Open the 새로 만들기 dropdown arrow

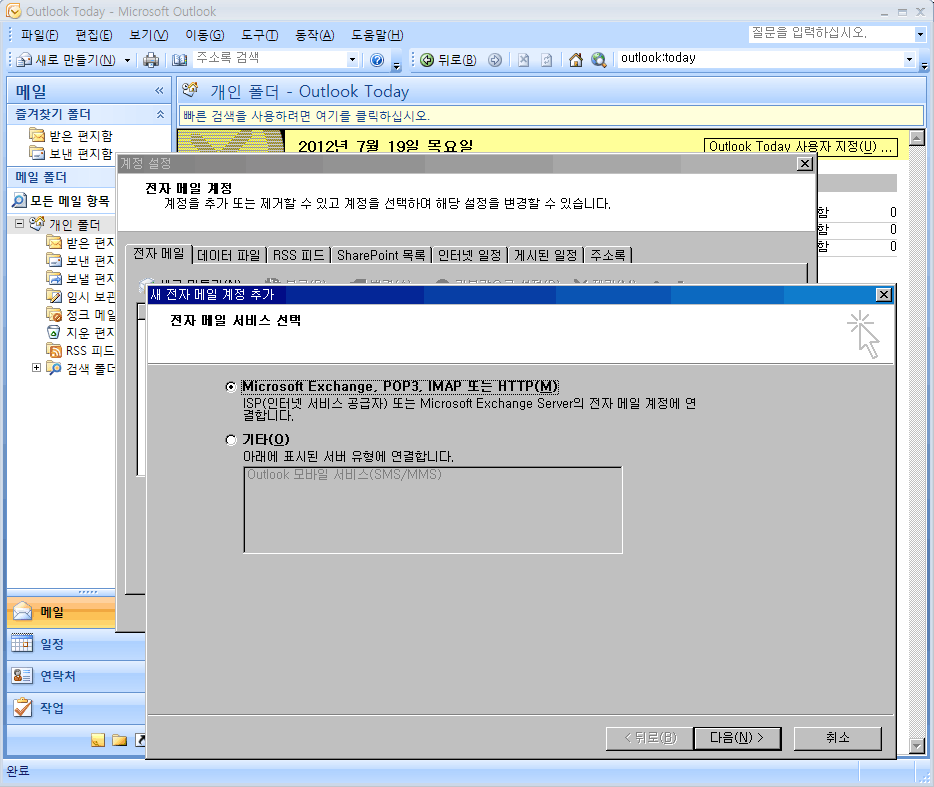[x=127, y=60]
